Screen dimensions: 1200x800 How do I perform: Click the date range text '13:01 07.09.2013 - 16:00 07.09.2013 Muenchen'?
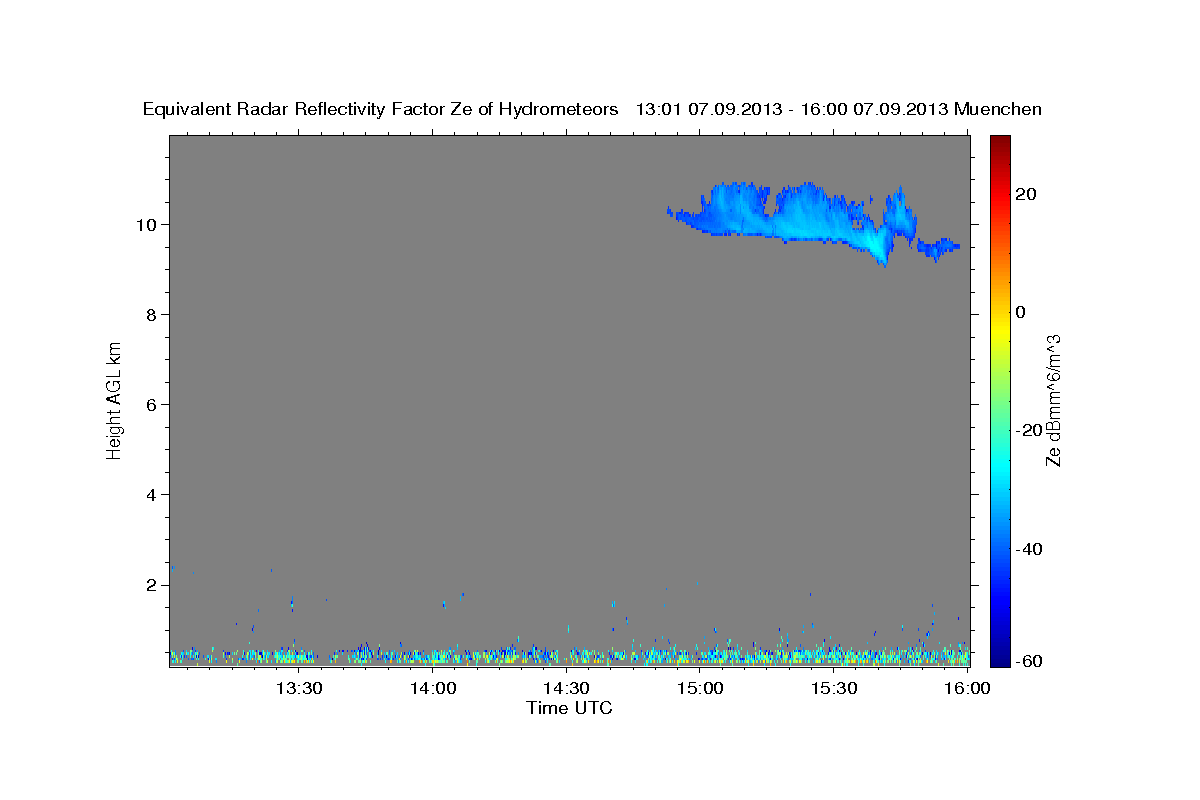coord(839,109)
